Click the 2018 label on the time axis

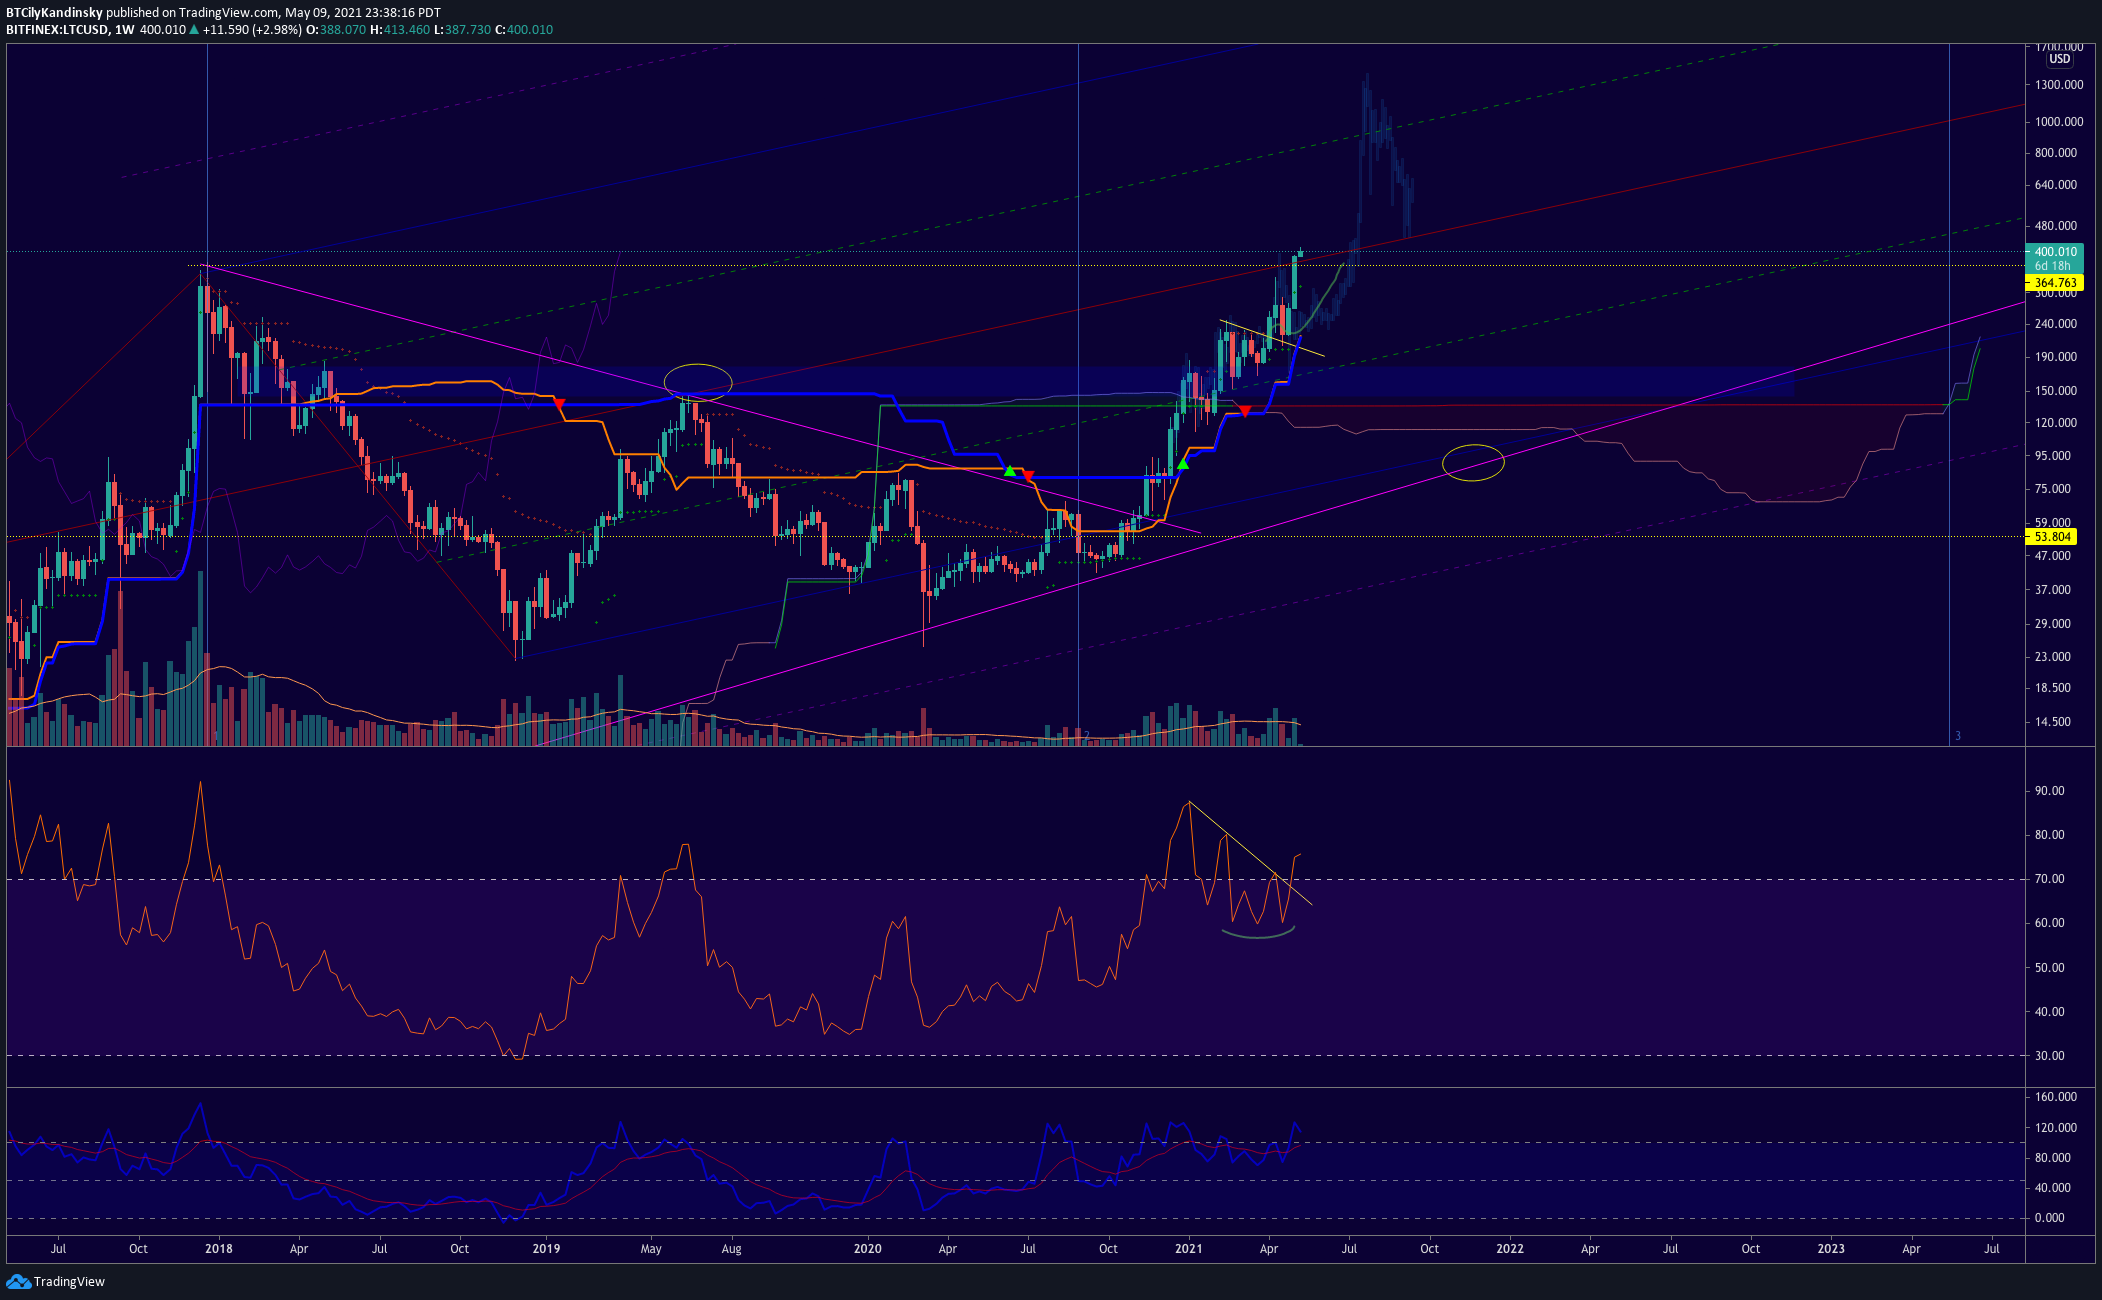[x=218, y=1249]
